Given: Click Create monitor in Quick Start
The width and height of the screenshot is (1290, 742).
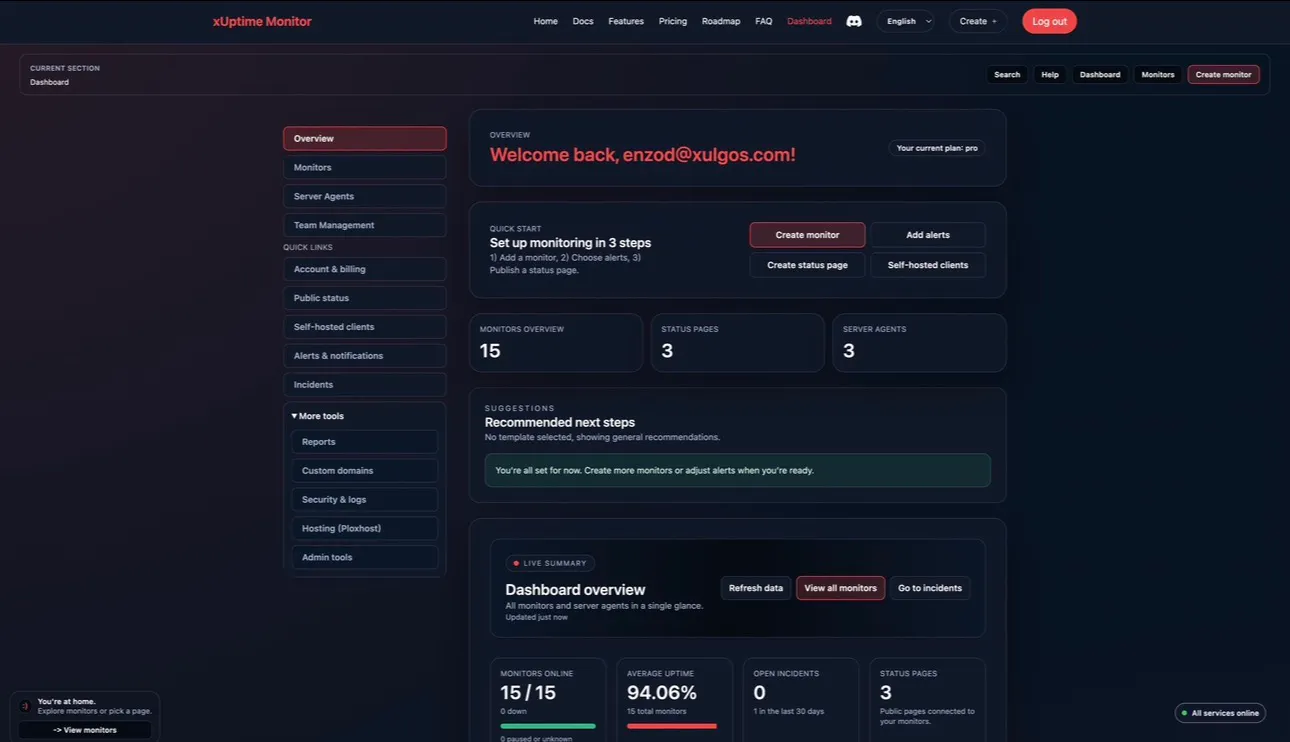Looking at the screenshot, I should (807, 235).
